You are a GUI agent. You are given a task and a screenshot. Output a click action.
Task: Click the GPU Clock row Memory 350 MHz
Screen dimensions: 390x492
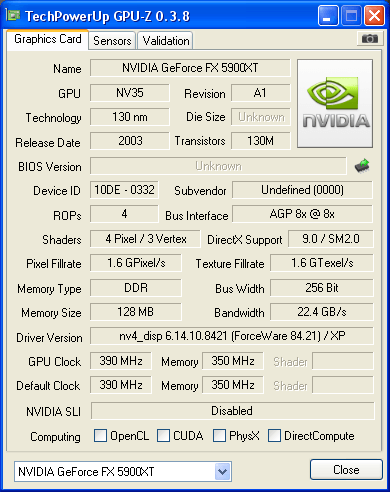point(233,361)
